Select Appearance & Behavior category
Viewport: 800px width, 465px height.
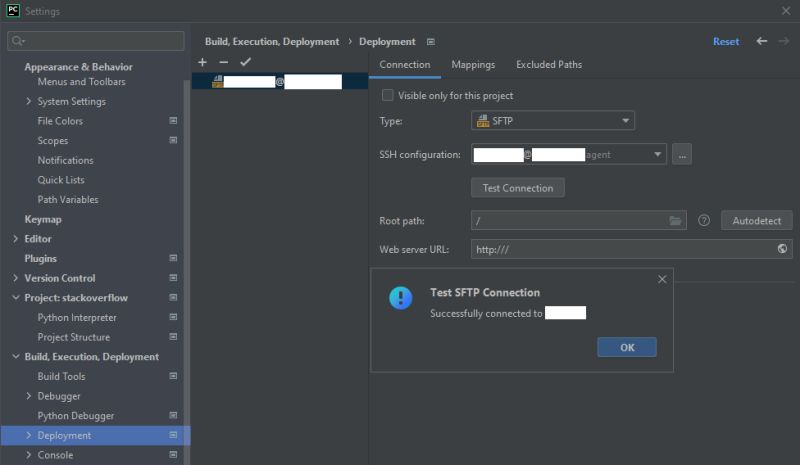(x=78, y=67)
